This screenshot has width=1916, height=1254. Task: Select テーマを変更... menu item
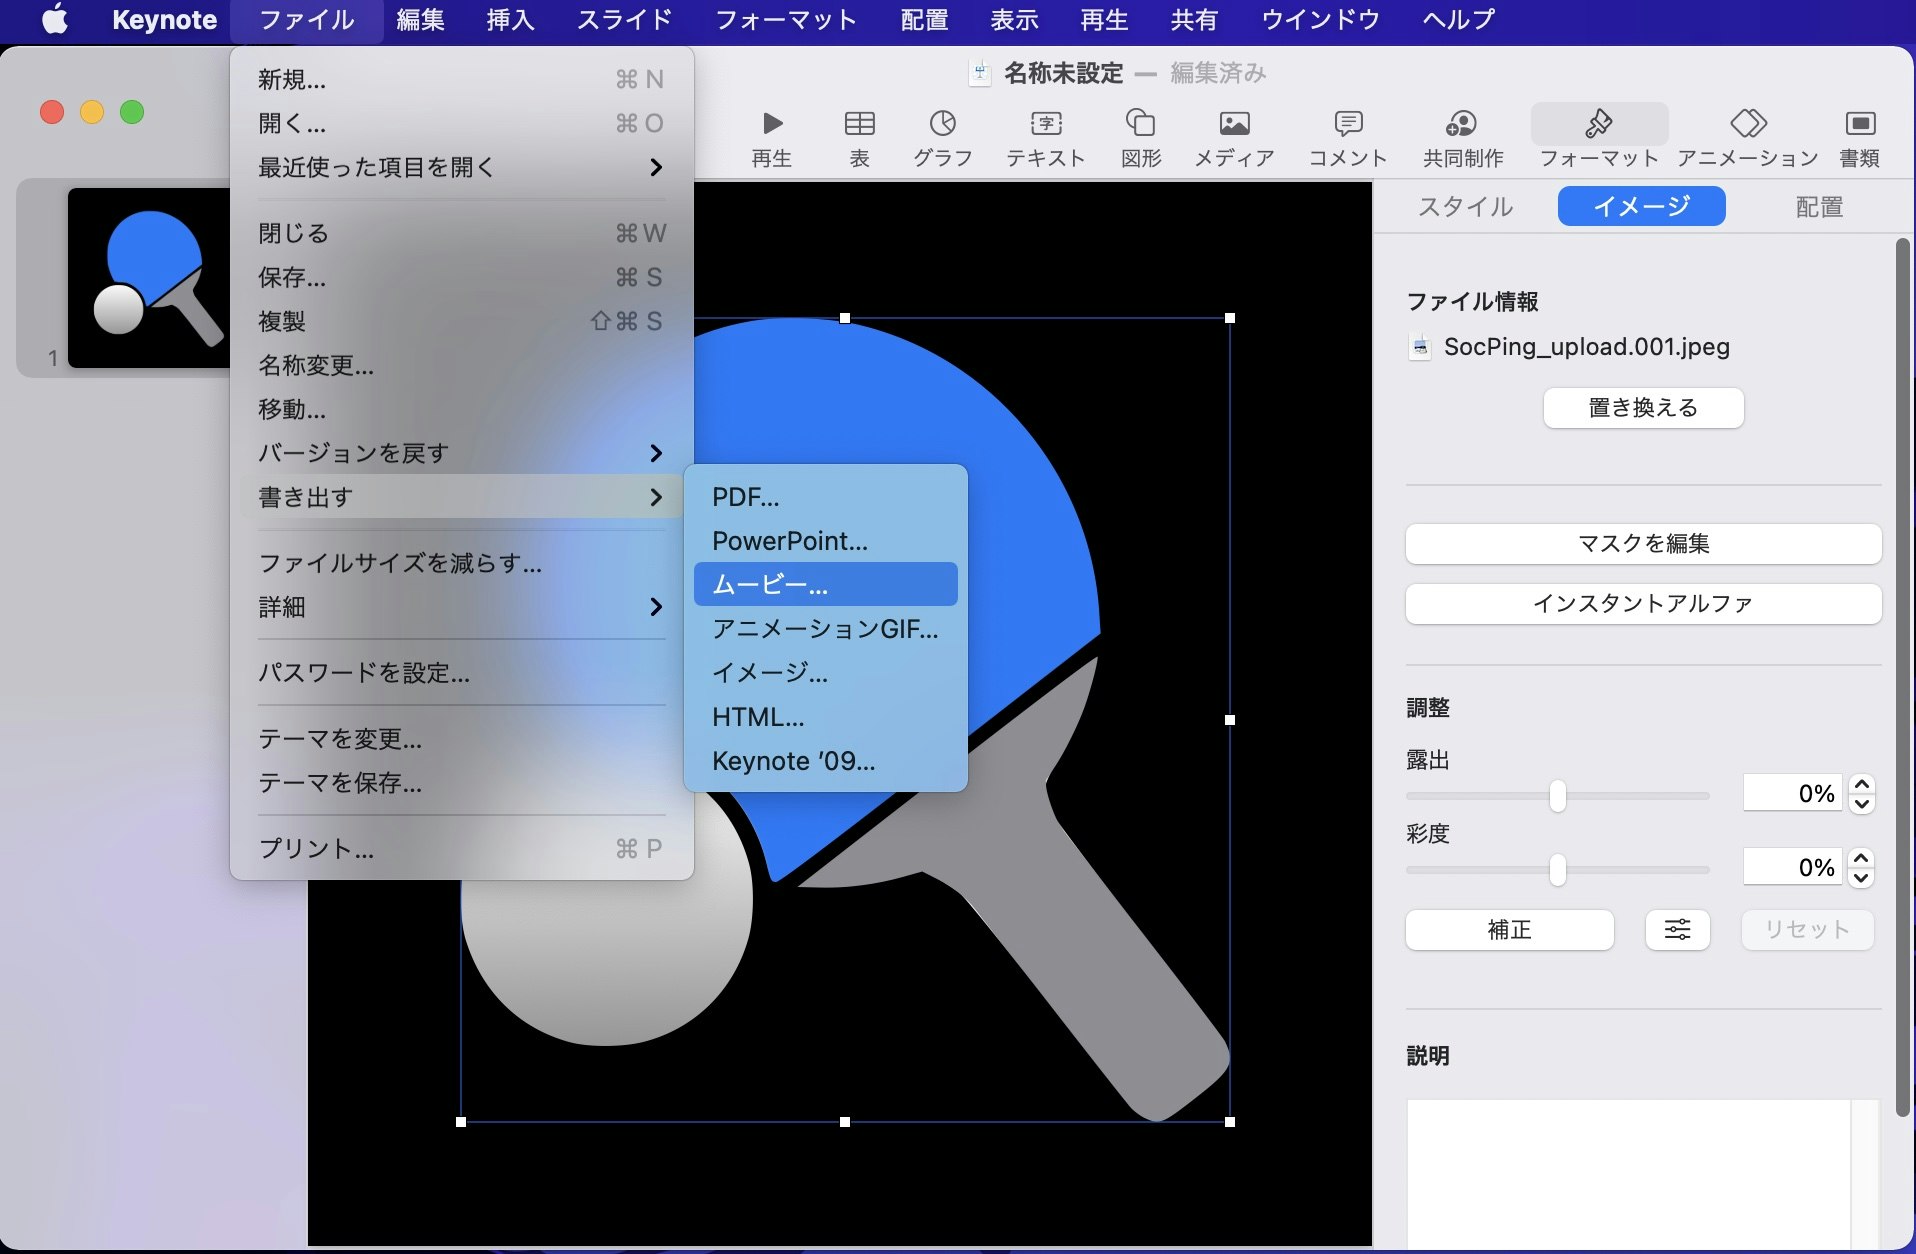461,739
